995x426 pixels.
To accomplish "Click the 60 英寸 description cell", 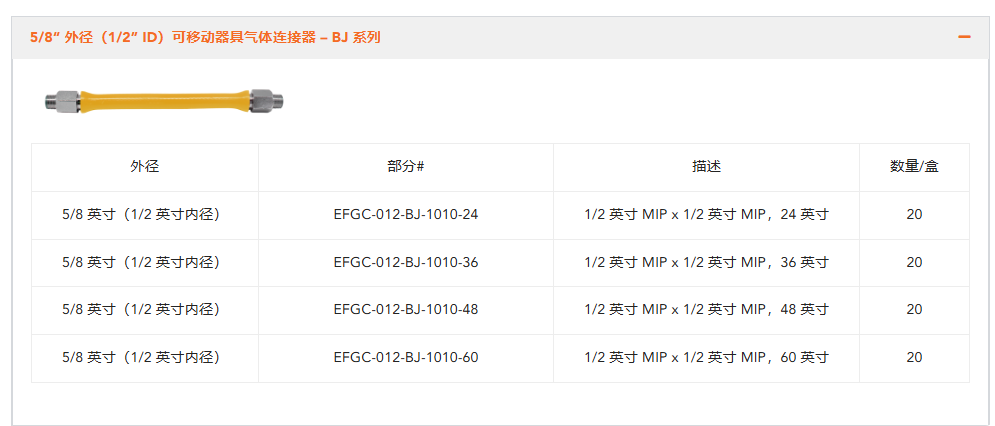I will point(706,358).
